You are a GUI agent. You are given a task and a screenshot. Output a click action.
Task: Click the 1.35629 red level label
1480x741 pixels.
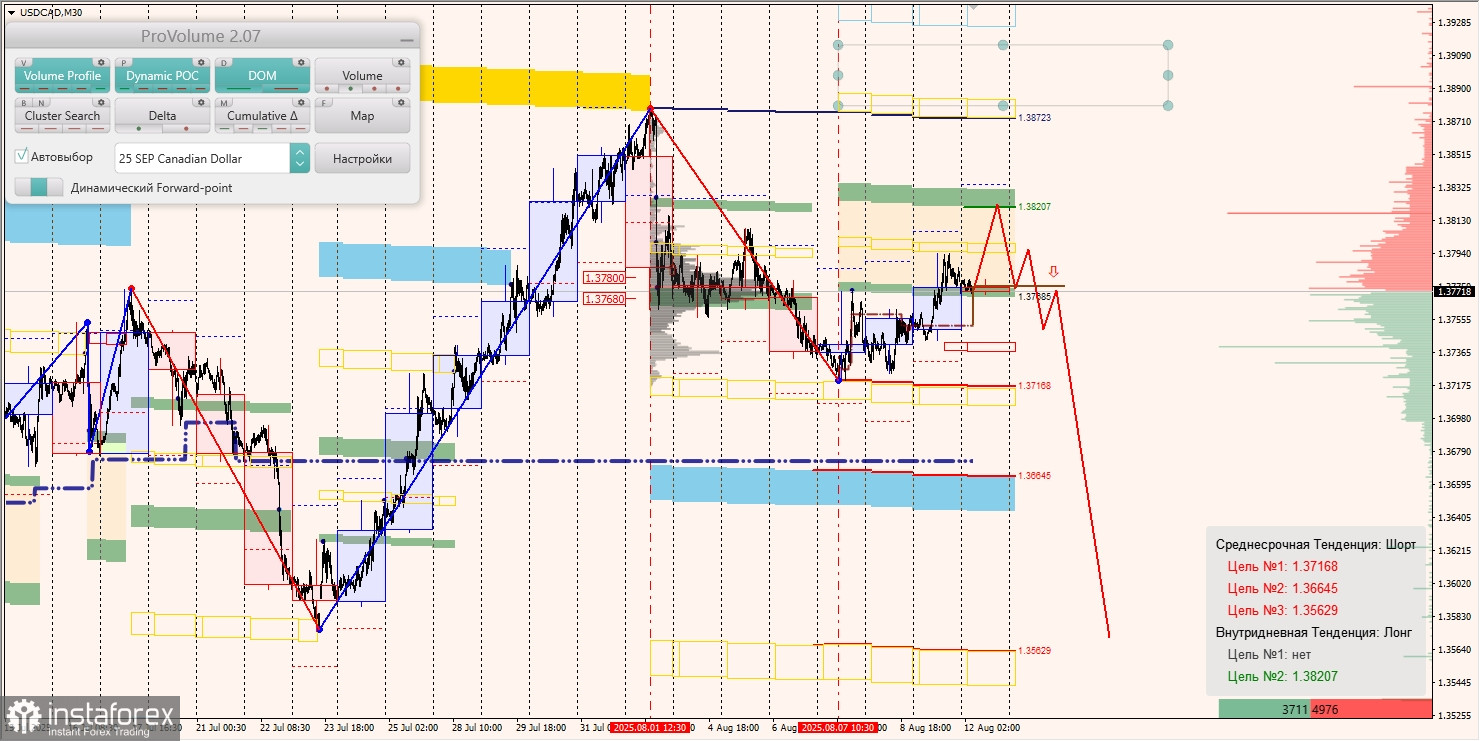[1034, 650]
